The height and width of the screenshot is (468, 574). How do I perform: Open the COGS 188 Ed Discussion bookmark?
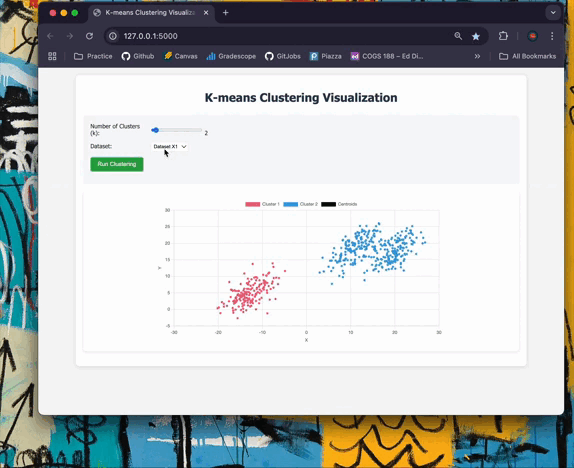[387, 56]
